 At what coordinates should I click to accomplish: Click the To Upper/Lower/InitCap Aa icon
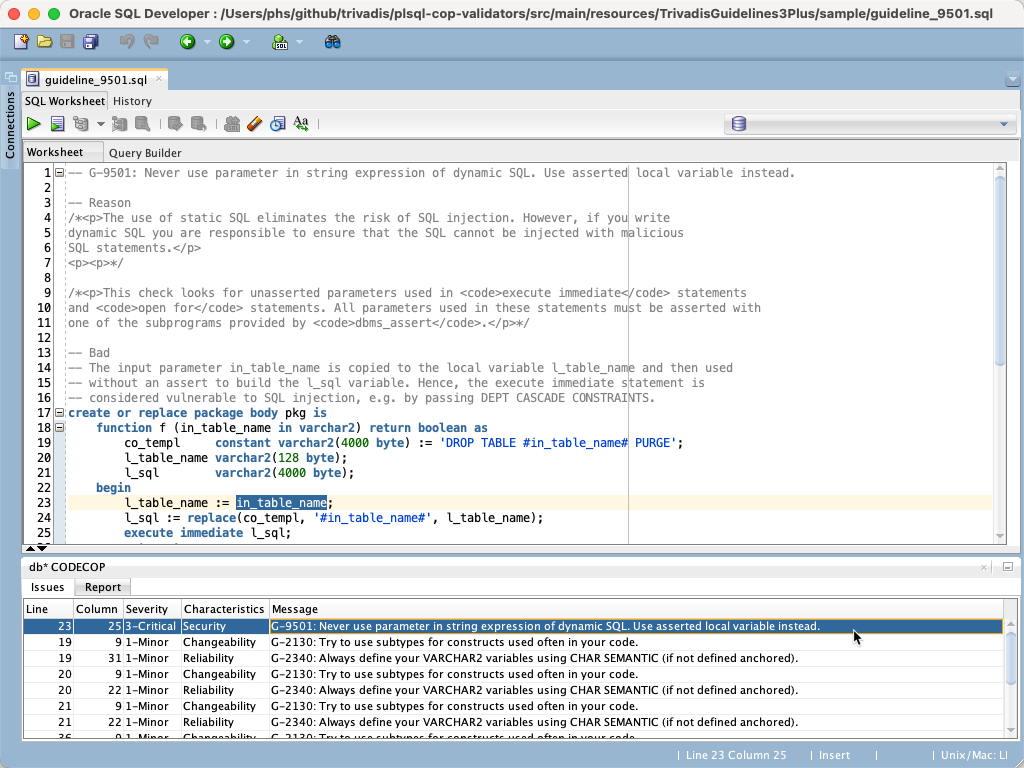(x=301, y=123)
